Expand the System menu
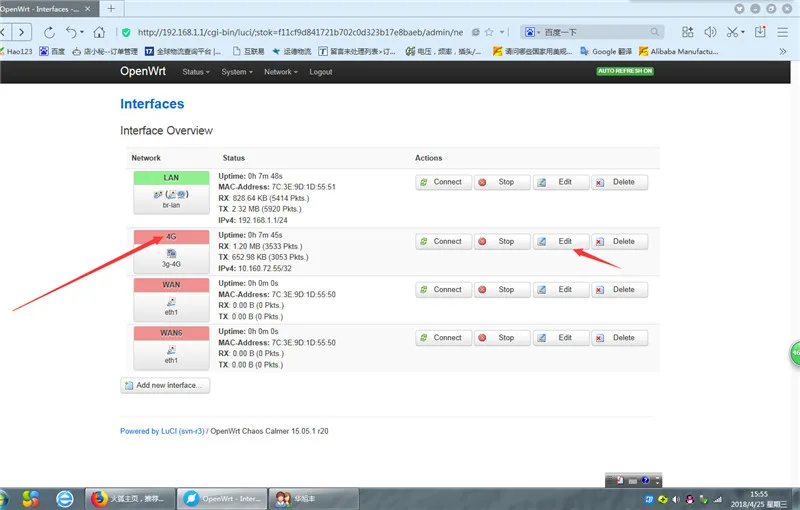Screen dimensions: 800x510 point(237,72)
